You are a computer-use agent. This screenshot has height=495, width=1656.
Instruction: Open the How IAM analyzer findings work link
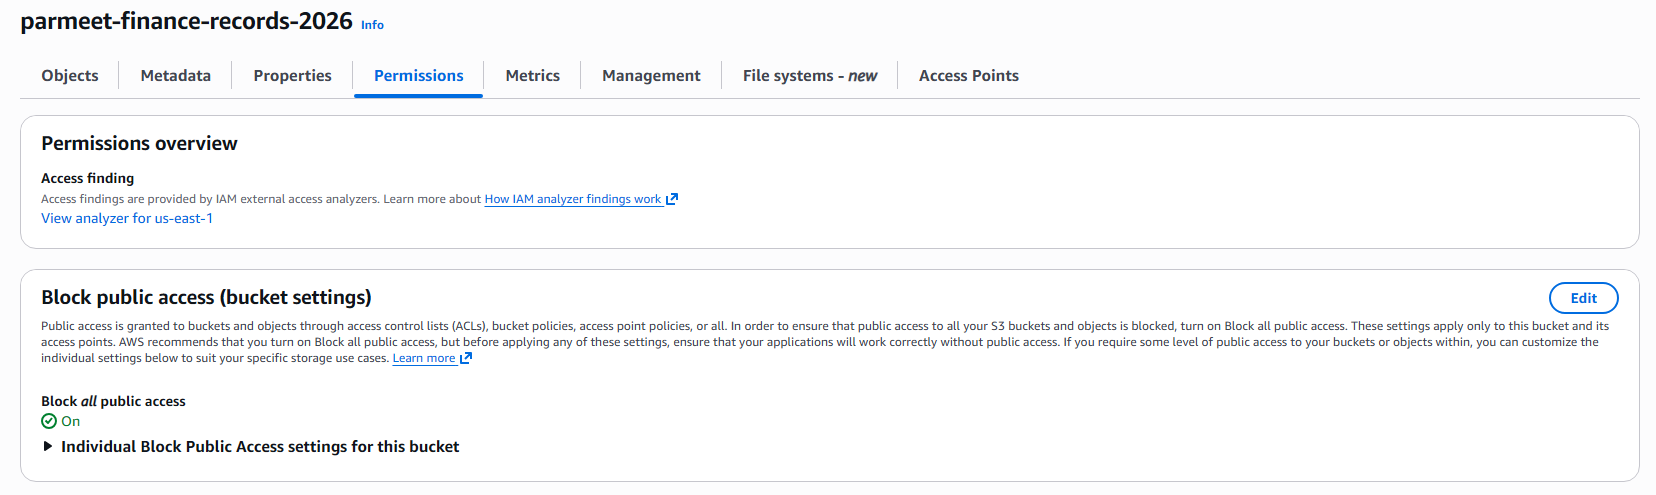click(573, 199)
